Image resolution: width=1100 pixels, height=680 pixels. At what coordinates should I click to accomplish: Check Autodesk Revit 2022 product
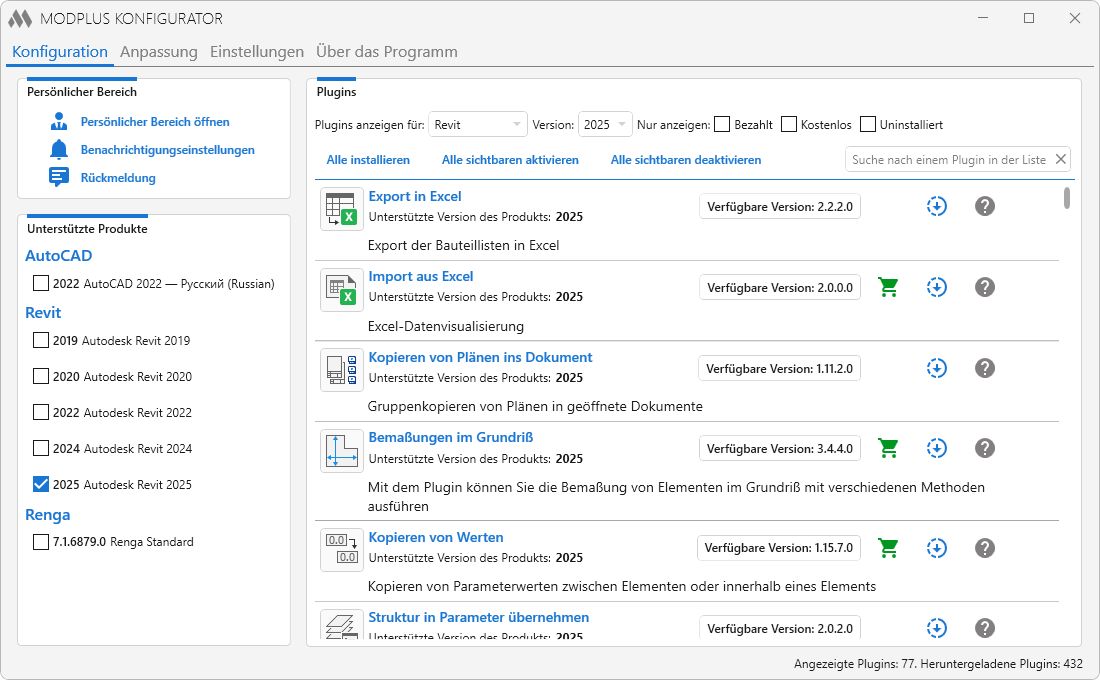pos(41,412)
